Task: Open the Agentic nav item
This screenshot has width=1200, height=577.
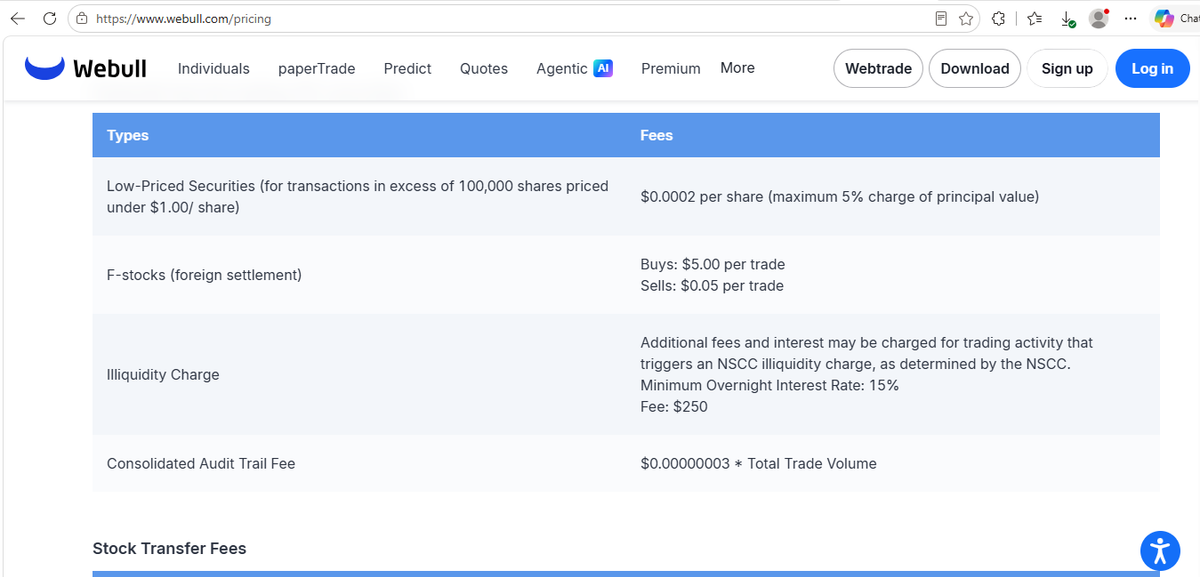Action: tap(562, 69)
